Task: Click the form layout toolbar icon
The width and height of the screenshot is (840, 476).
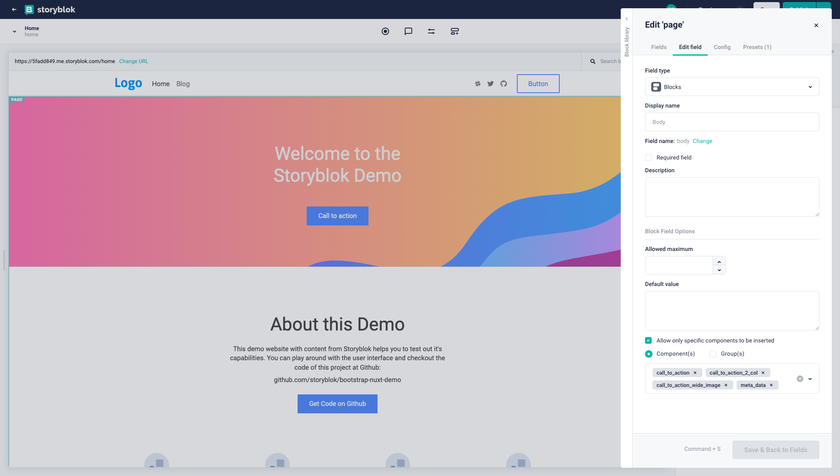Action: 454,31
